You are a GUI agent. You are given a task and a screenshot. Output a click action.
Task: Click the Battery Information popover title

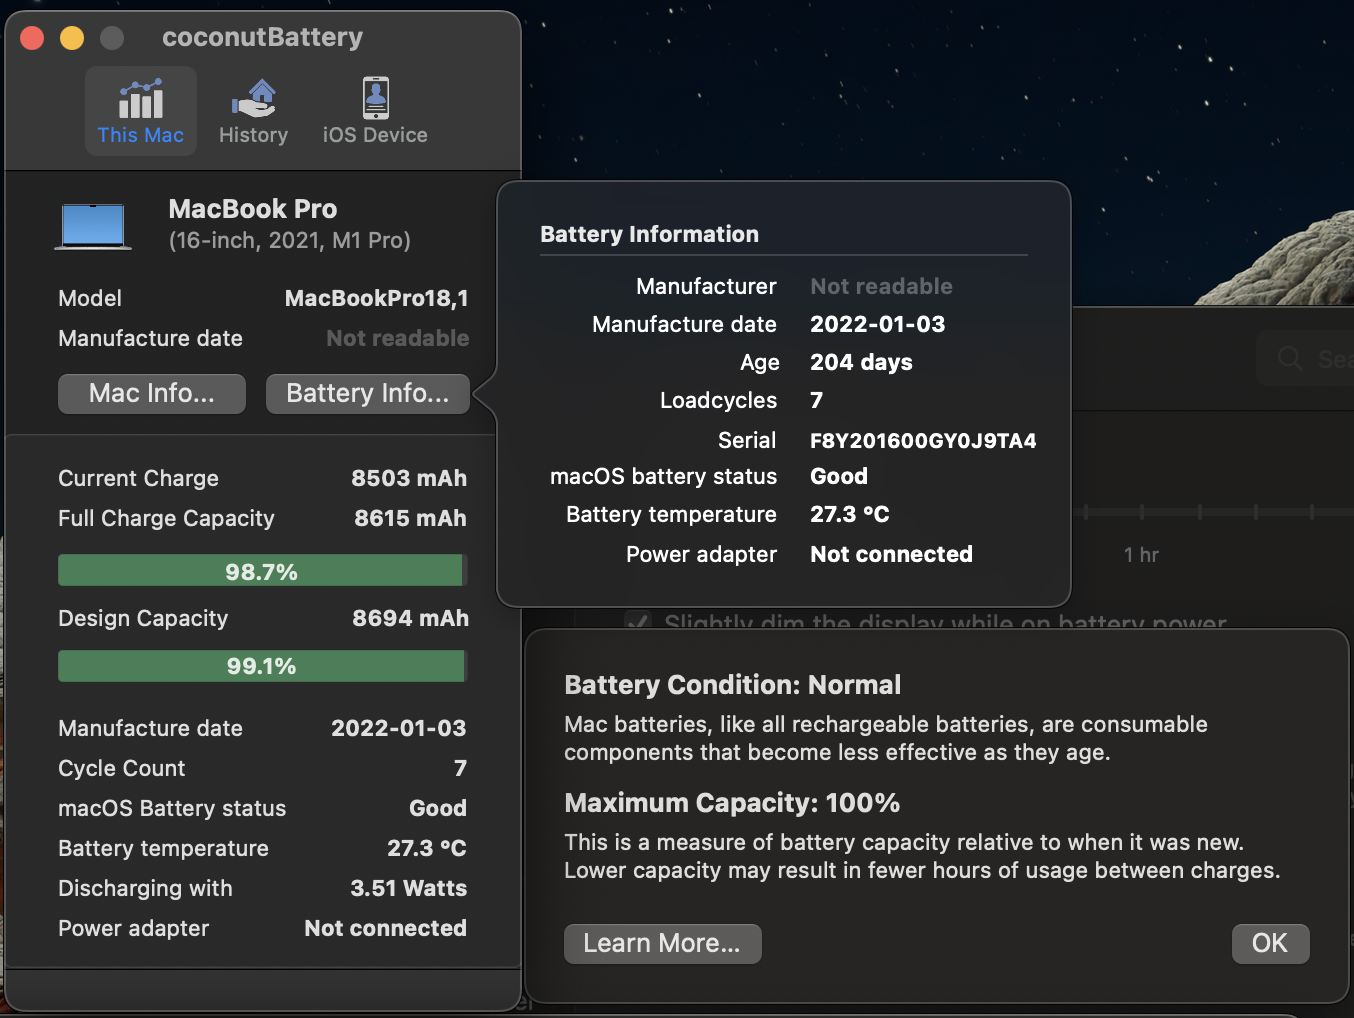click(x=650, y=234)
